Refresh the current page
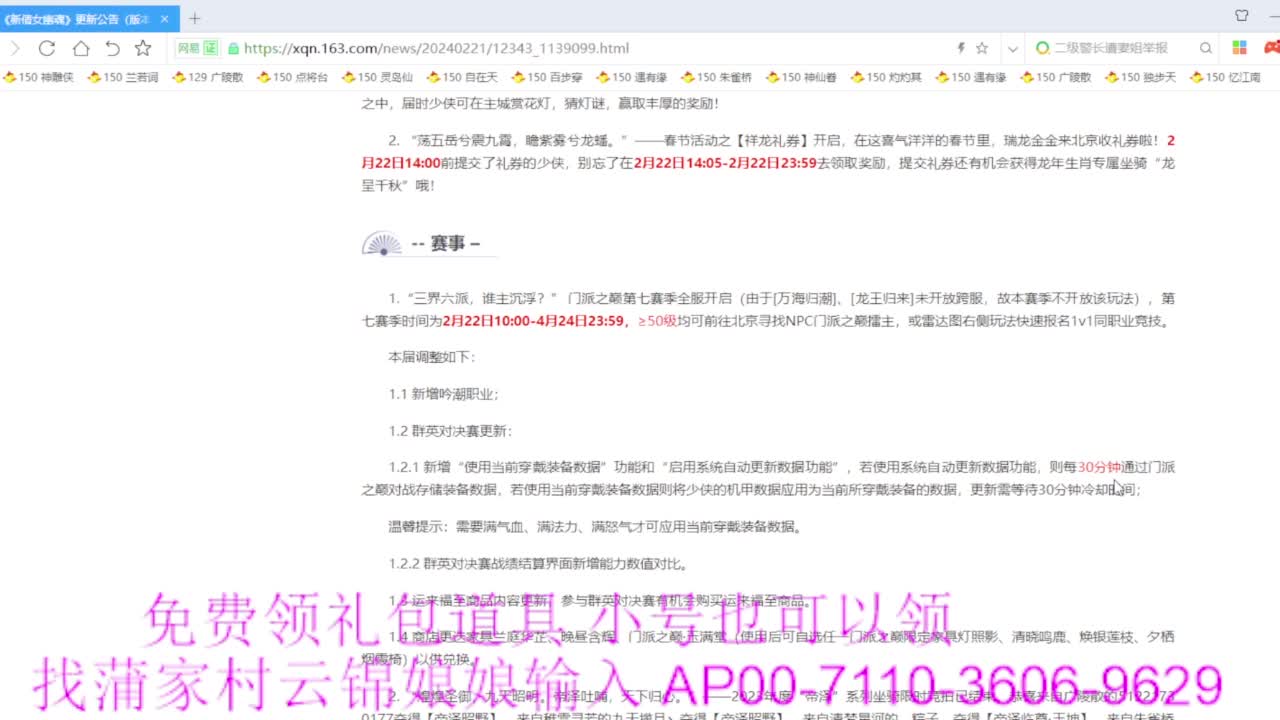The height and width of the screenshot is (720, 1280). (47, 47)
